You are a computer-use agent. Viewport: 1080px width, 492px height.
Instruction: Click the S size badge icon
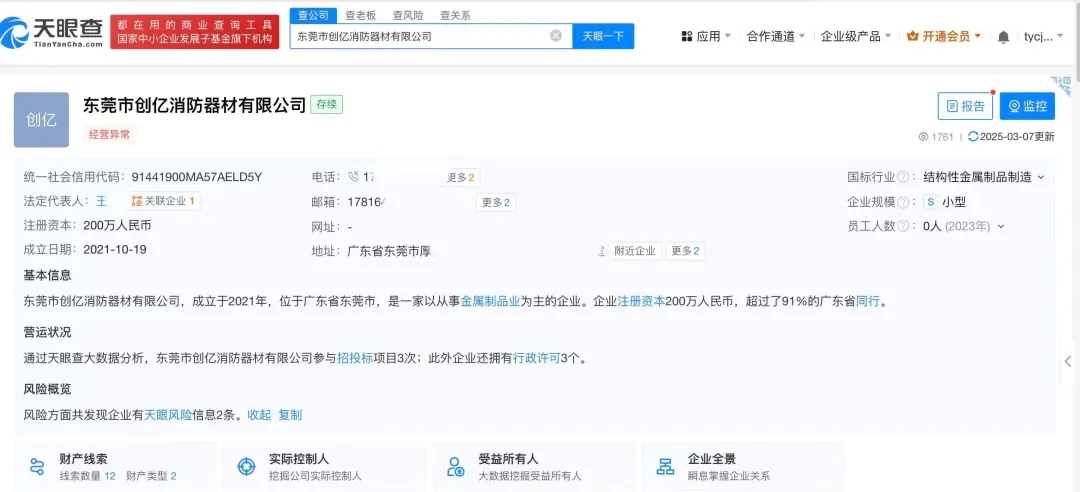(931, 202)
